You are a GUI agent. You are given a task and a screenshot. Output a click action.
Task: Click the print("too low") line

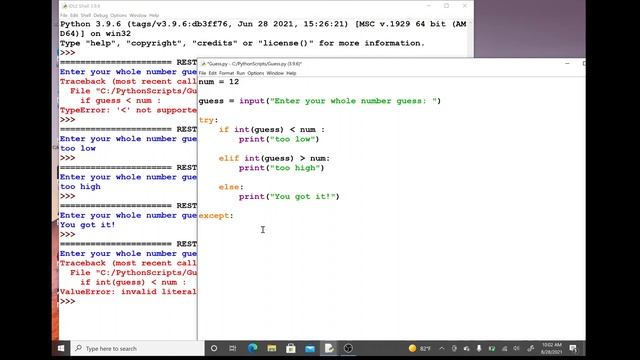click(x=279, y=139)
